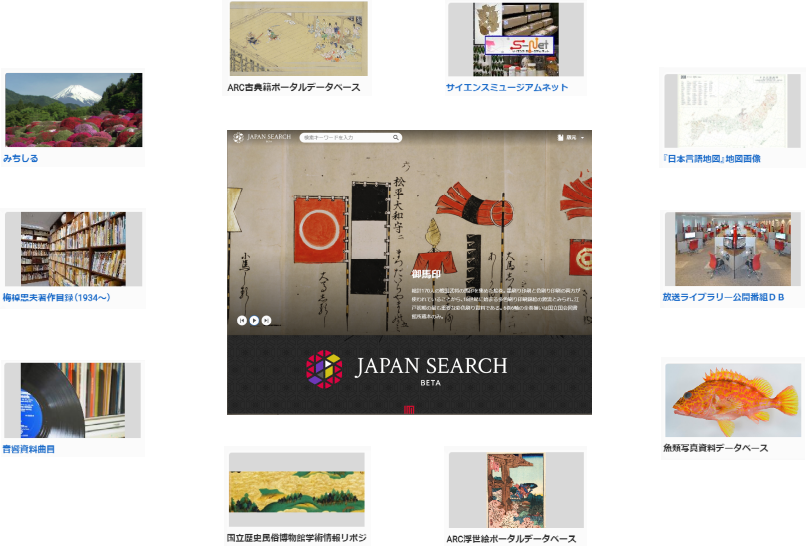Open the 放送ライブラリー公開番組DB link
The height and width of the screenshot is (546, 806).
click(x=723, y=297)
